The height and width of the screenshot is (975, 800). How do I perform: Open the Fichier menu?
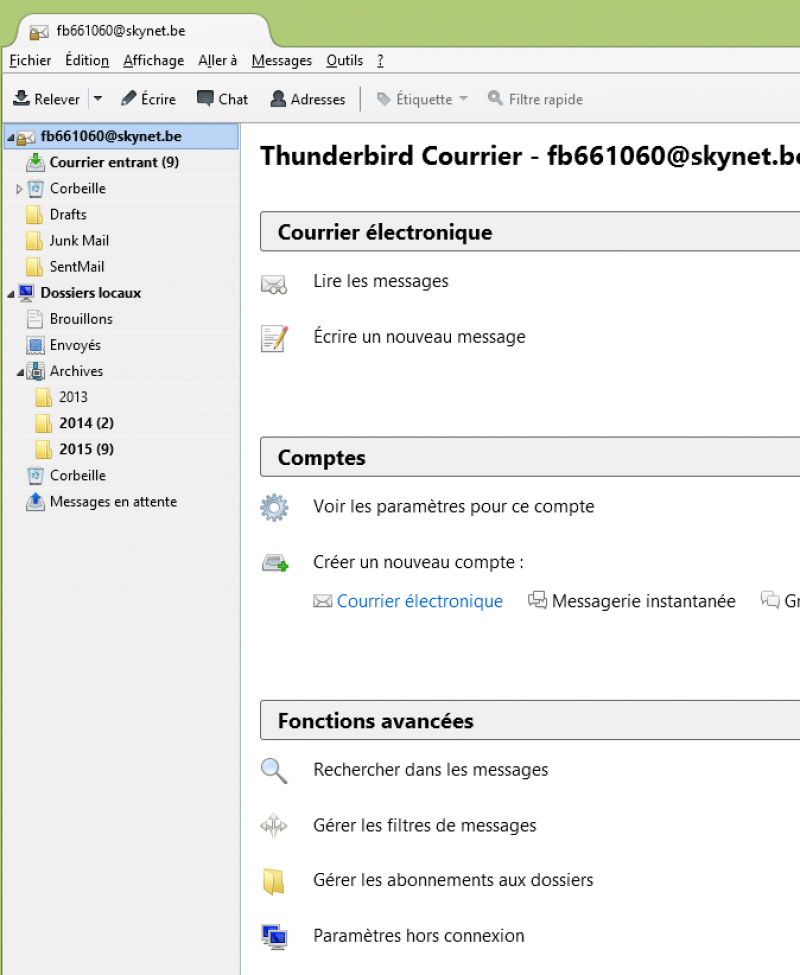[30, 60]
